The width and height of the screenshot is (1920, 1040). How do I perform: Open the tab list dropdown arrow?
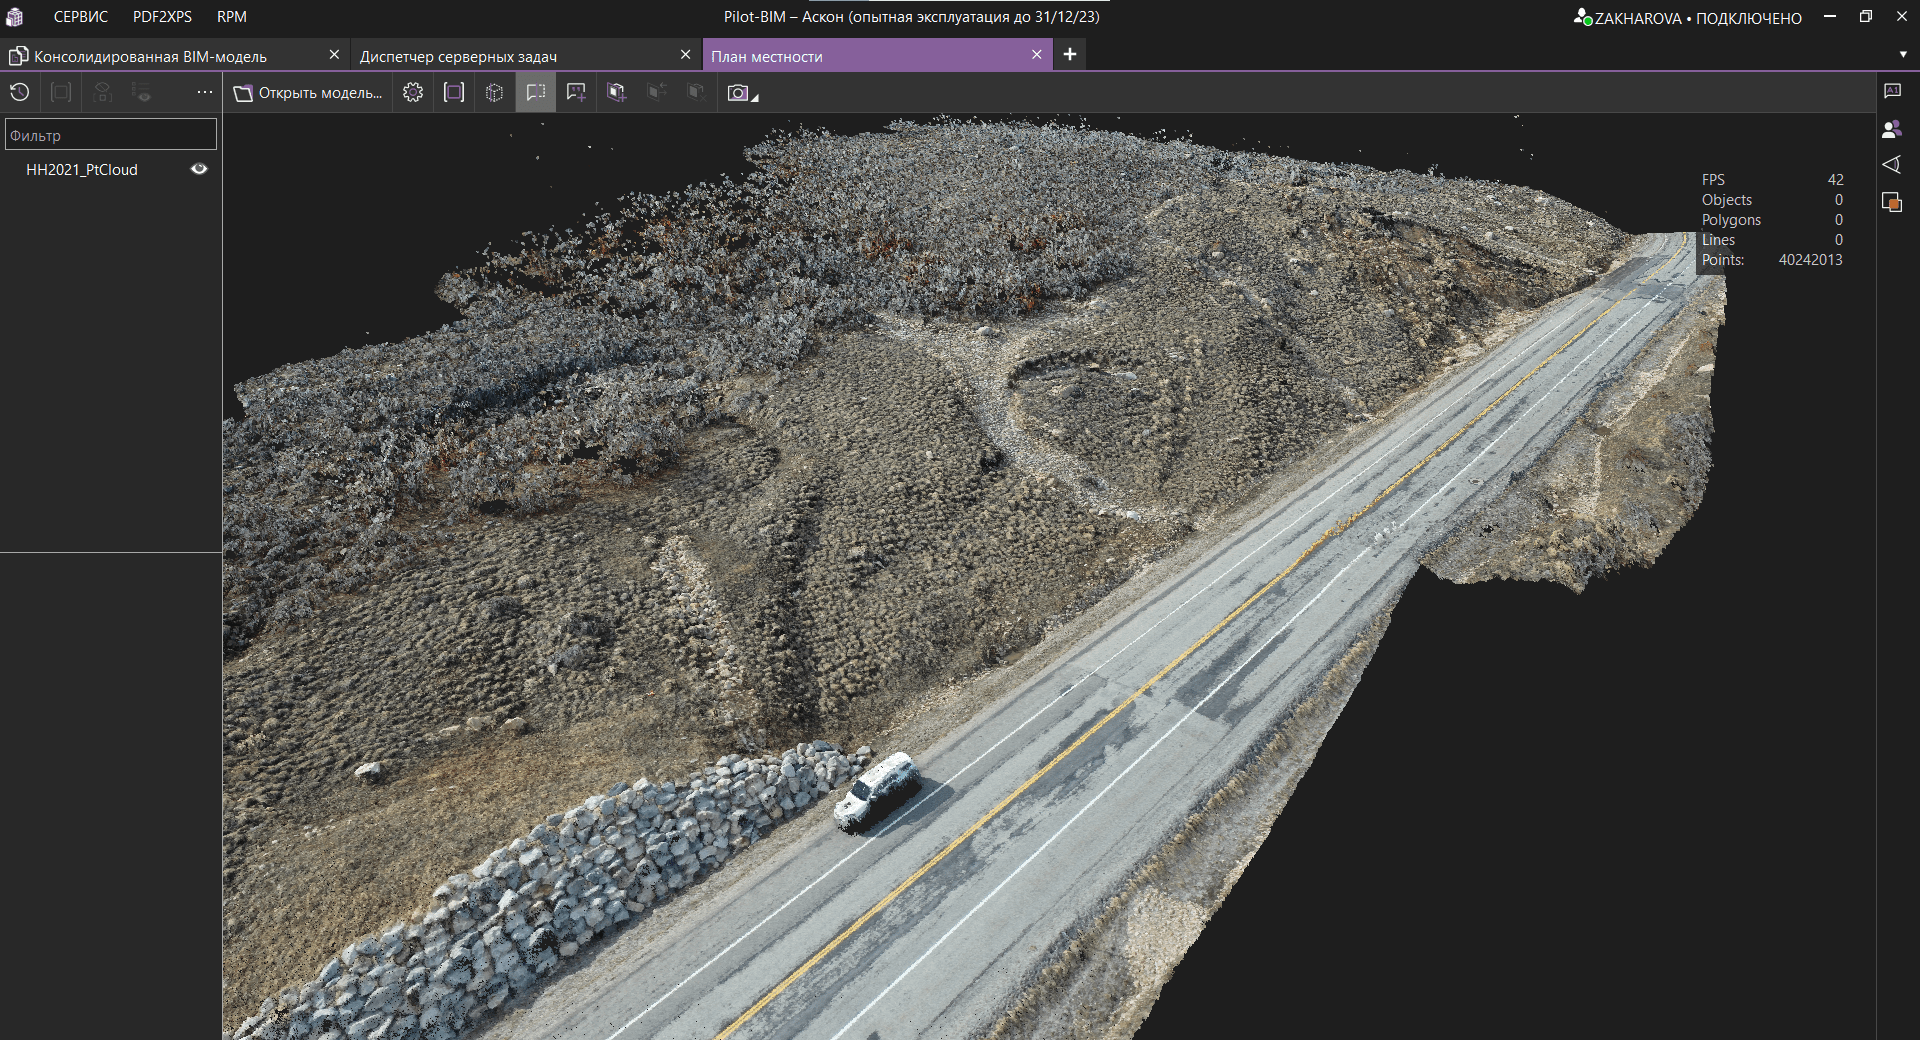point(1902,55)
